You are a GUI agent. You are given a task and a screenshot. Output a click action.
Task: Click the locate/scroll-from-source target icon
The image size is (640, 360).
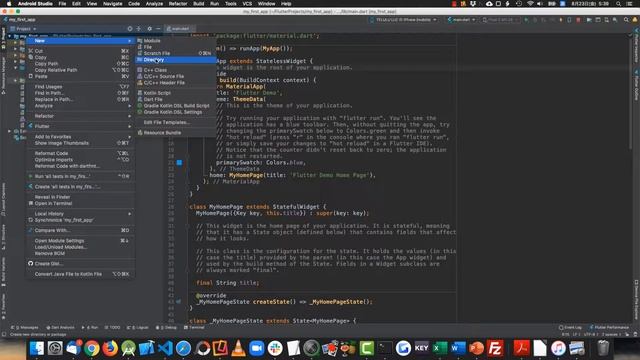coord(130,29)
